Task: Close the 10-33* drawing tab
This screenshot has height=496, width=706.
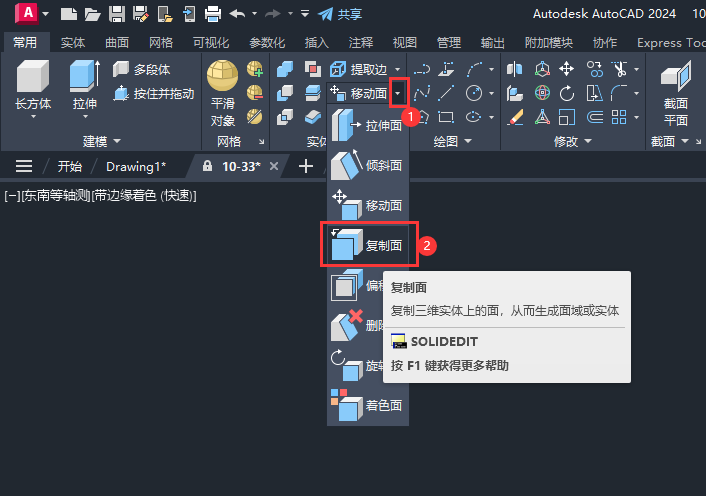Action: 274,167
